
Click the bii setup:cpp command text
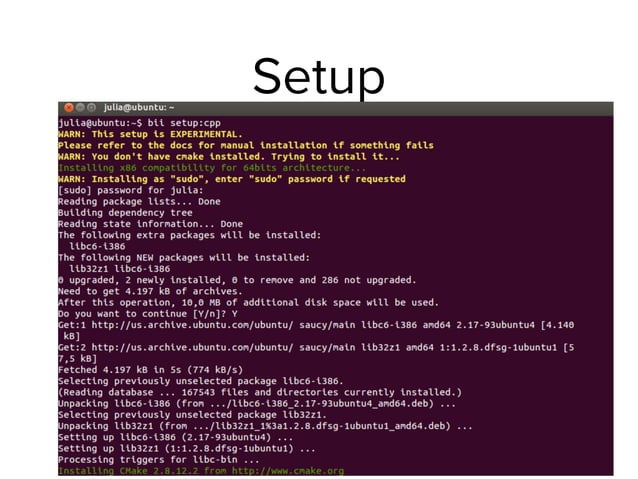(x=184, y=123)
